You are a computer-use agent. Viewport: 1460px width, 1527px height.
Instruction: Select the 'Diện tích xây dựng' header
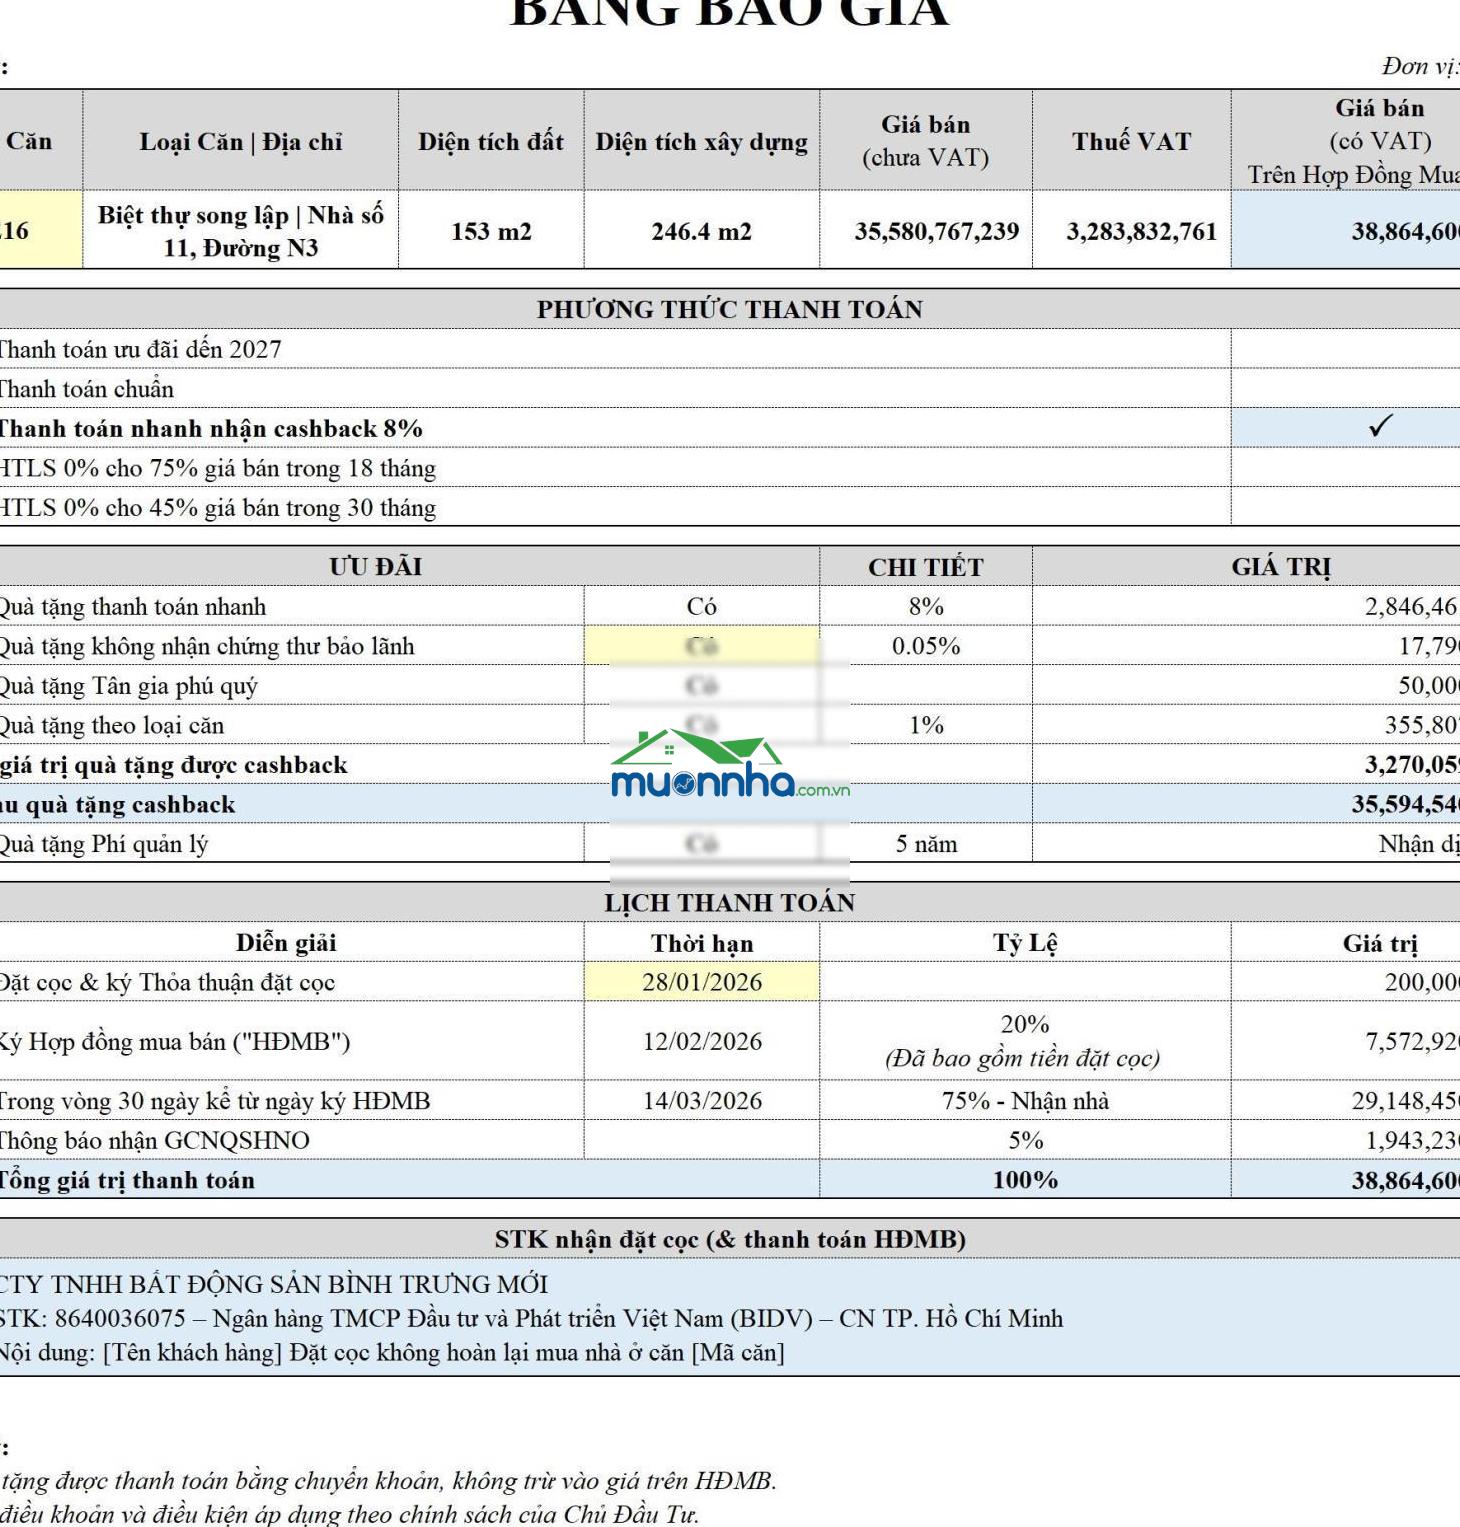pos(701,141)
